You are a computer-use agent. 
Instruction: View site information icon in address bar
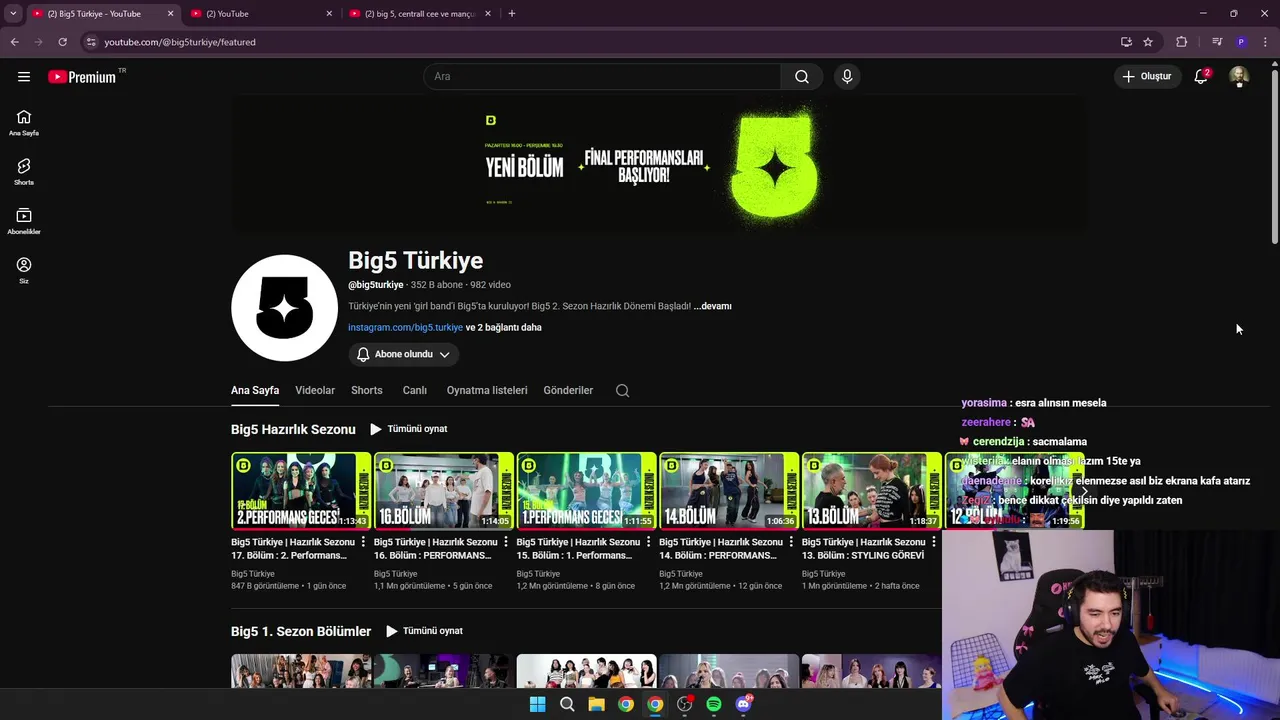coord(91,42)
